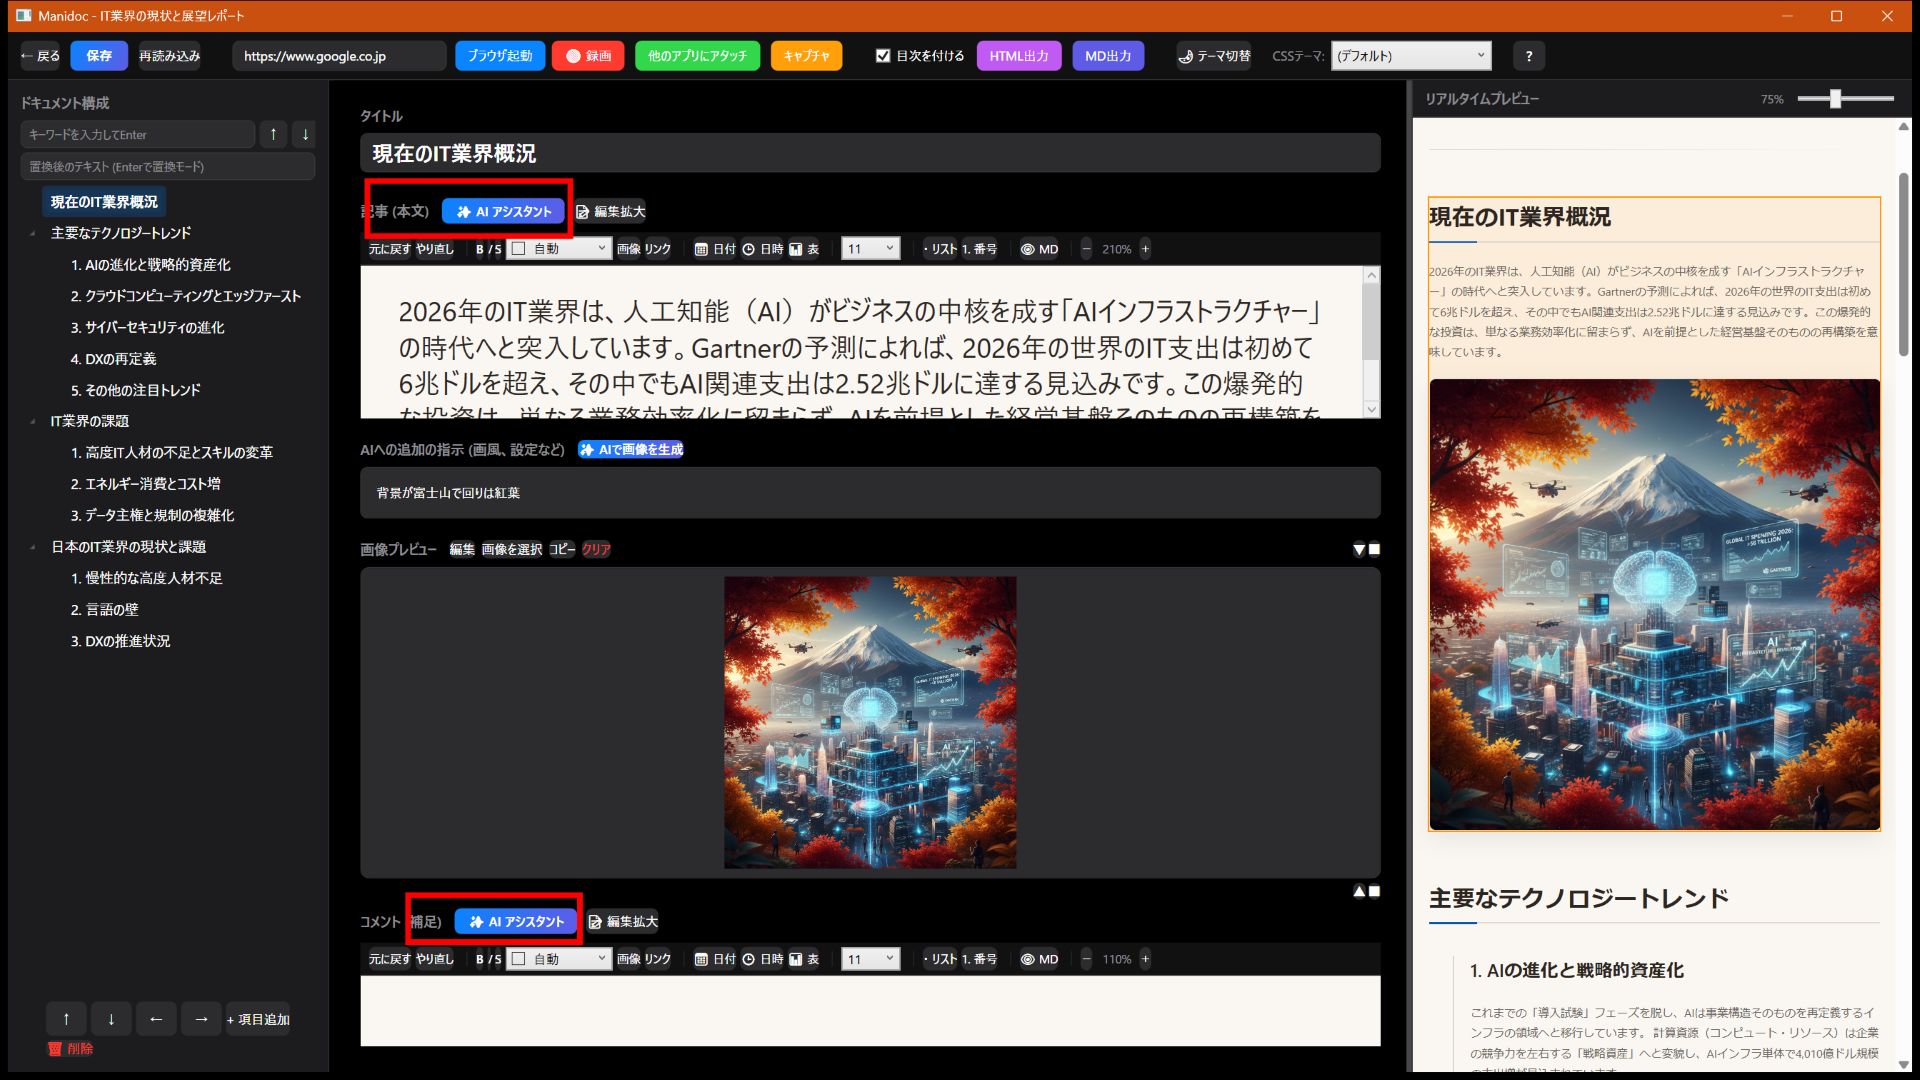Toggle bold formatting with the B button
Viewport: 1920px width, 1080px height.
481,249
